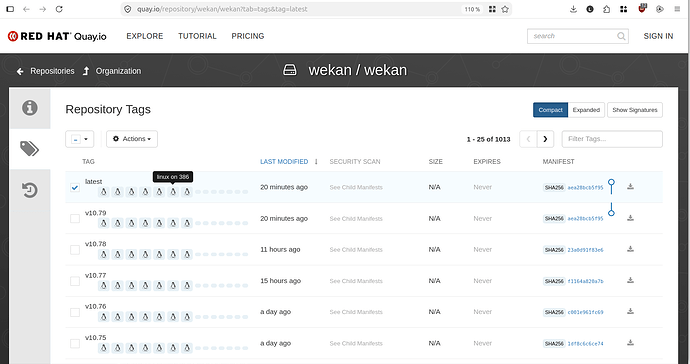Click the fetch tag icon for v10.79
This screenshot has height=364, width=690.
pos(630,218)
